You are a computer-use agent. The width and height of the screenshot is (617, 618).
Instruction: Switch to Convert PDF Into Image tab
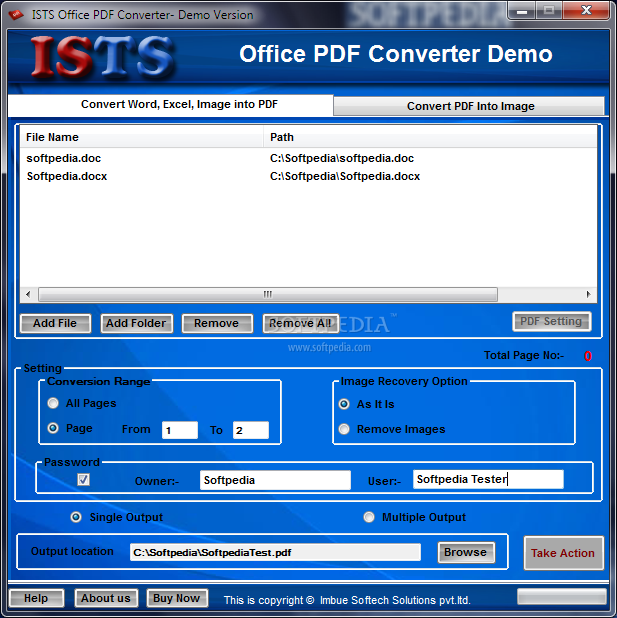click(469, 106)
